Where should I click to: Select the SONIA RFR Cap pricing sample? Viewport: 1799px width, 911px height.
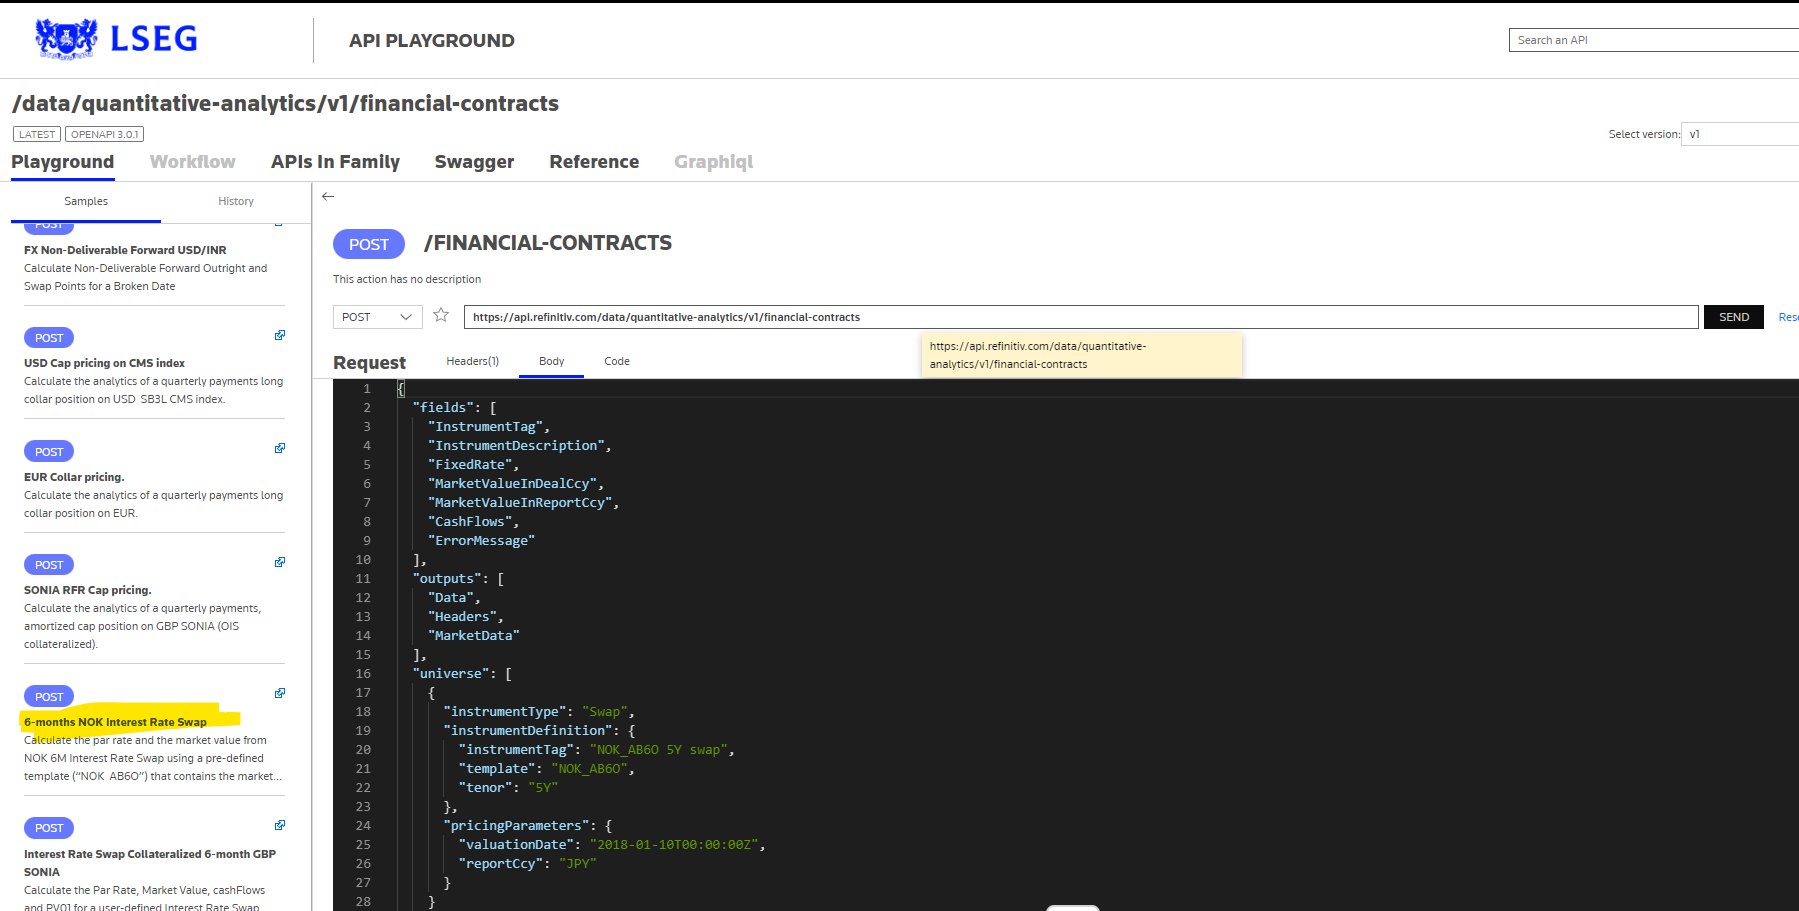pyautogui.click(x=88, y=590)
